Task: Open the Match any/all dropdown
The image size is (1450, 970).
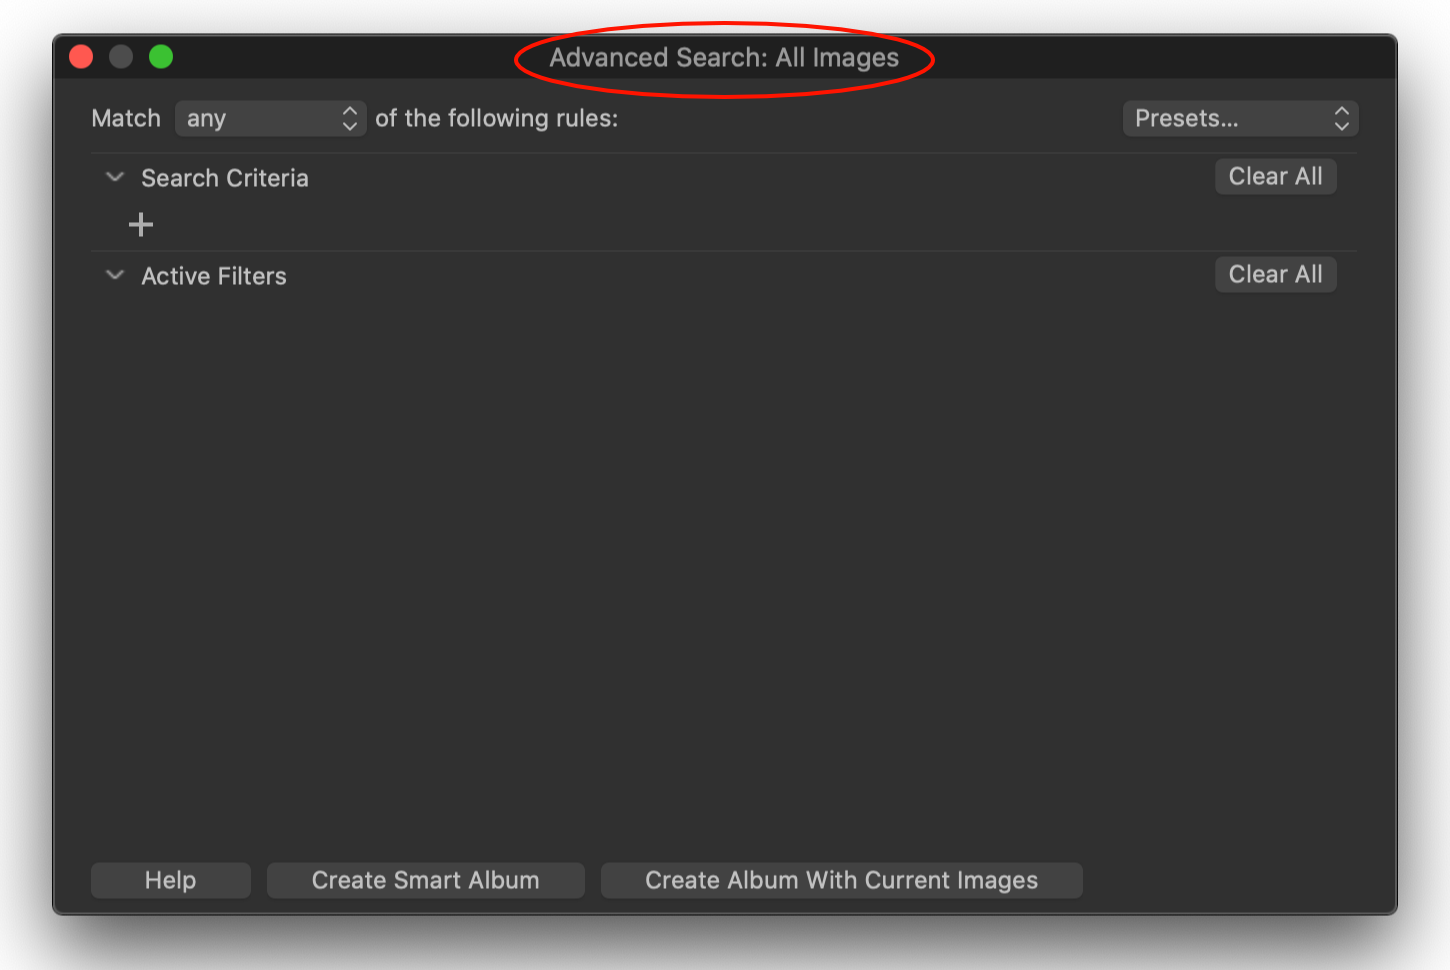Action: pyautogui.click(x=270, y=118)
